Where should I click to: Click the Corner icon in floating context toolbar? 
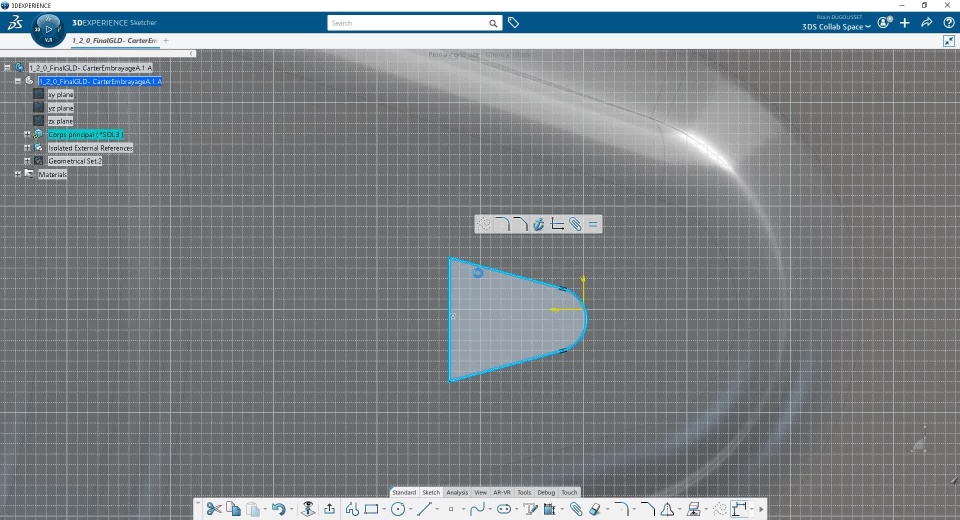502,224
